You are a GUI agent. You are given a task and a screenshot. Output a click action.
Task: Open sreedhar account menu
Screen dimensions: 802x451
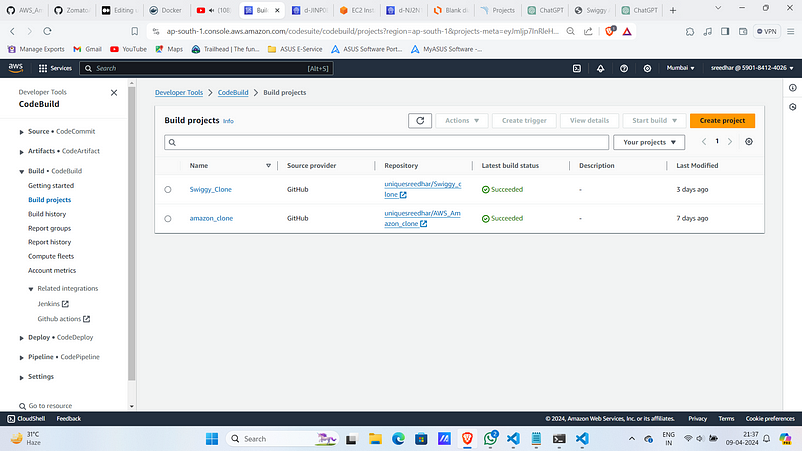tap(752, 68)
